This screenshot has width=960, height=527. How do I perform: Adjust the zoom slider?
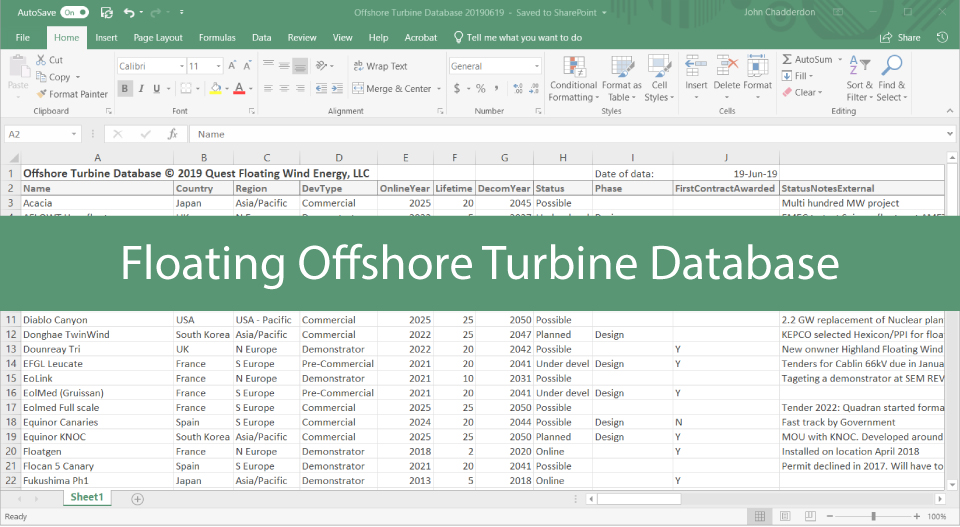pyautogui.click(x=874, y=517)
